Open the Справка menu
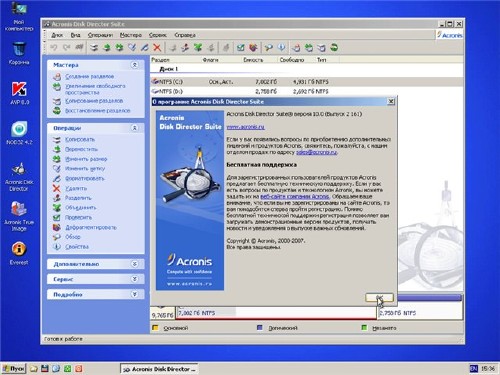 [185, 35]
